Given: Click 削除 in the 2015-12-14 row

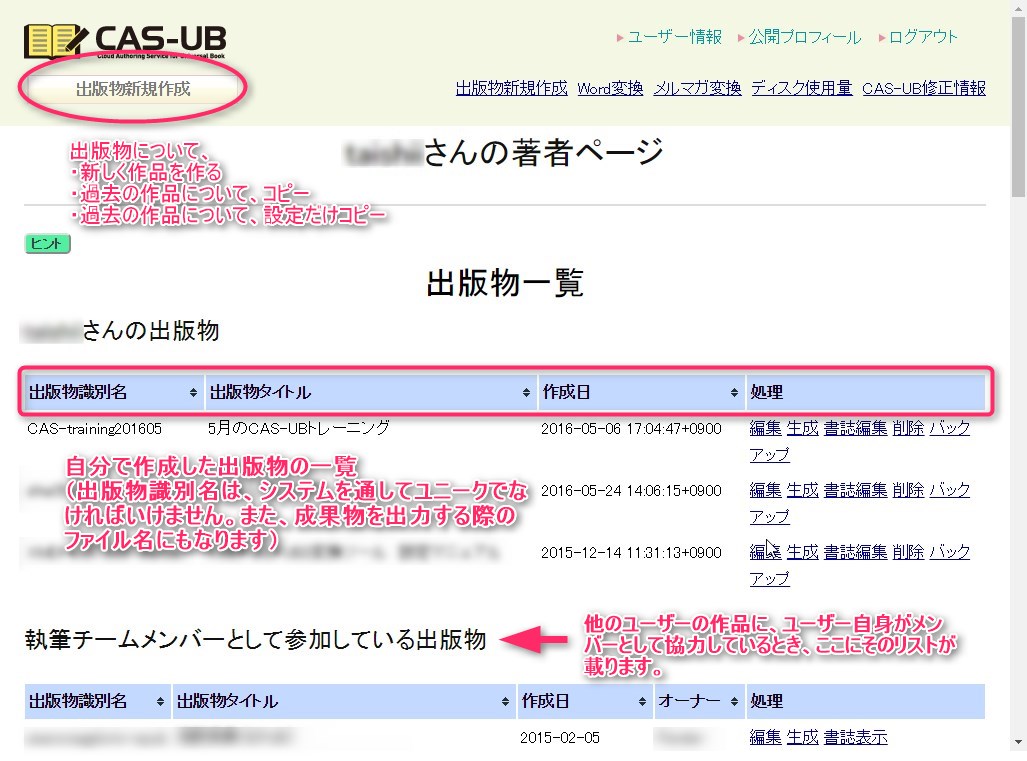Looking at the screenshot, I should tap(908, 552).
